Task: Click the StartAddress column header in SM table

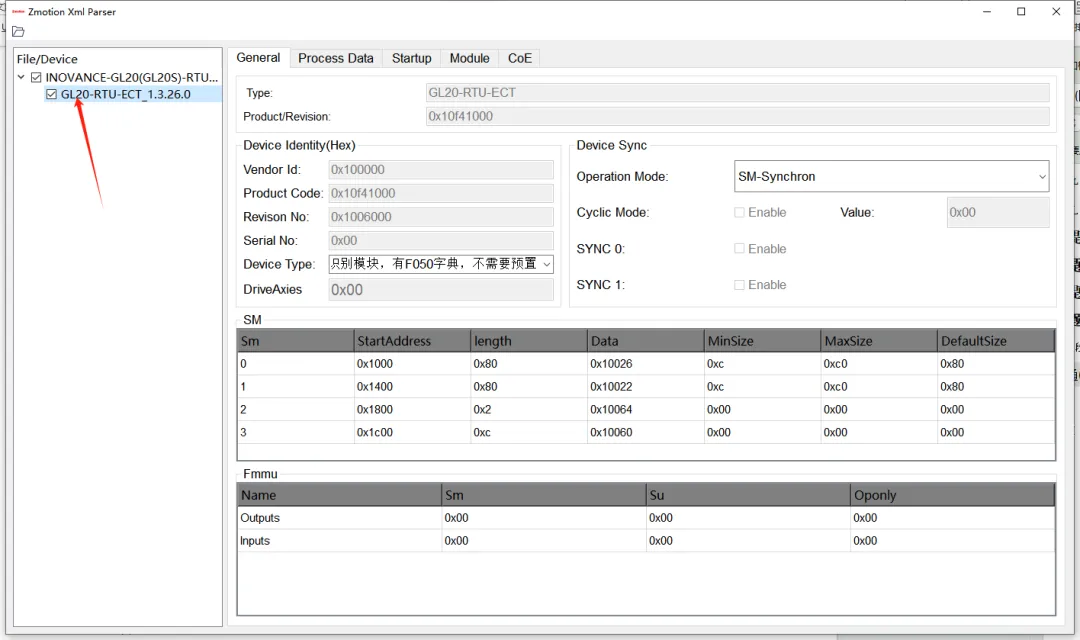Action: (413, 341)
